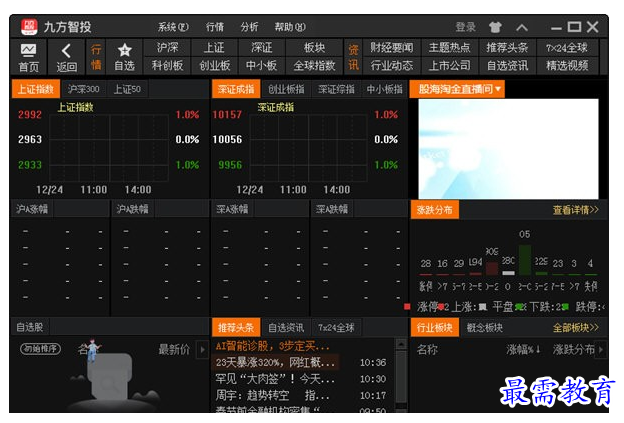
Task: Click the live stream video thumbnail
Action: [508, 149]
